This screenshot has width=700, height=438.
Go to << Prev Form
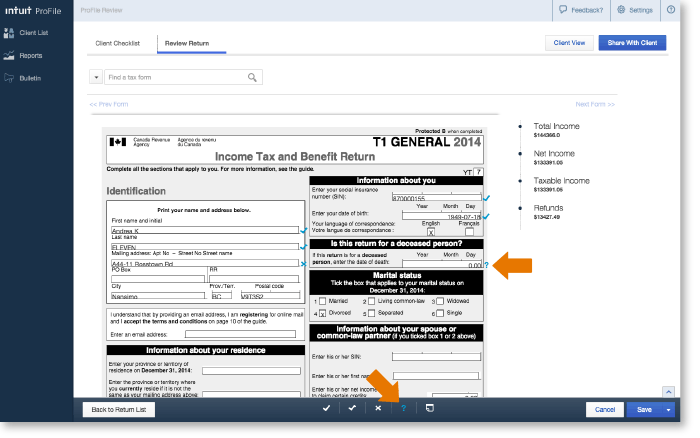[x=108, y=104]
